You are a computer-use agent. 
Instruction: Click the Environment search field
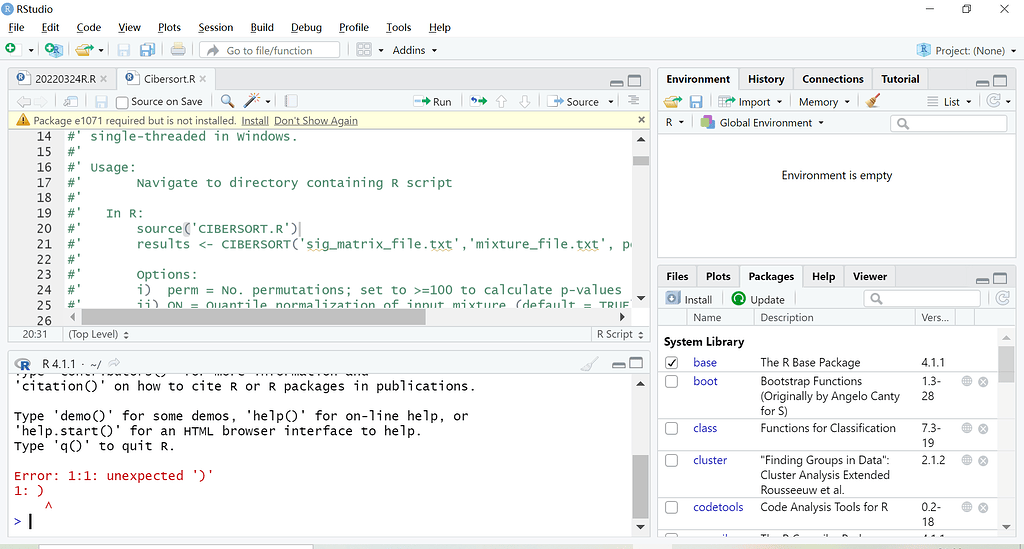click(x=949, y=123)
